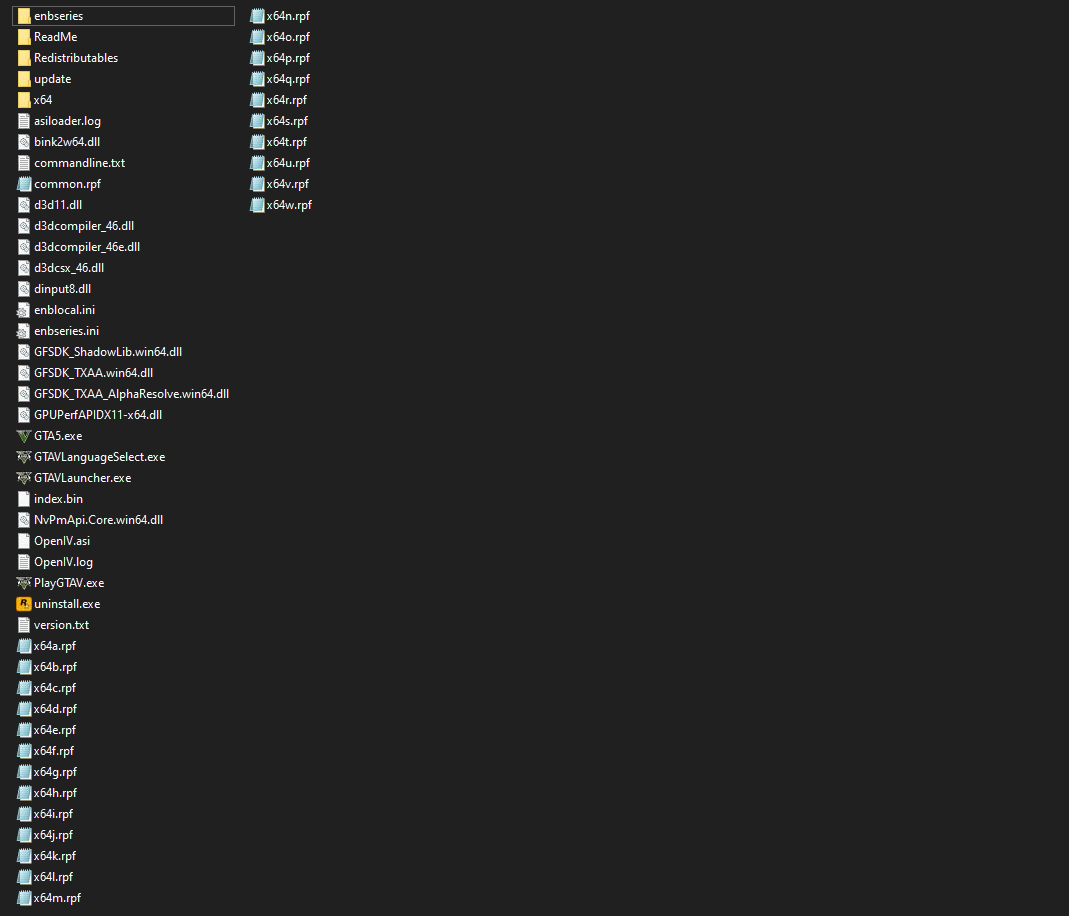Select the x64i.rpf file name
This screenshot has height=916, width=1069.
click(53, 814)
